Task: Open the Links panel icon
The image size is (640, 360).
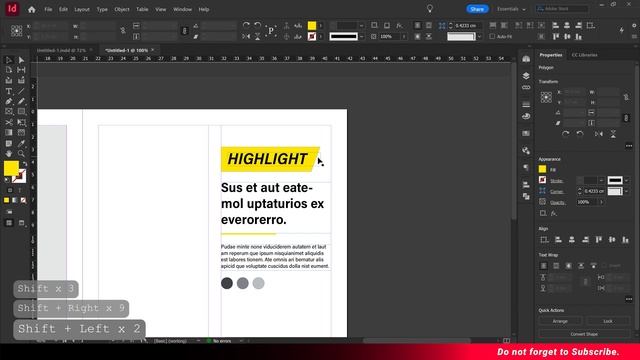Action: pos(526,87)
